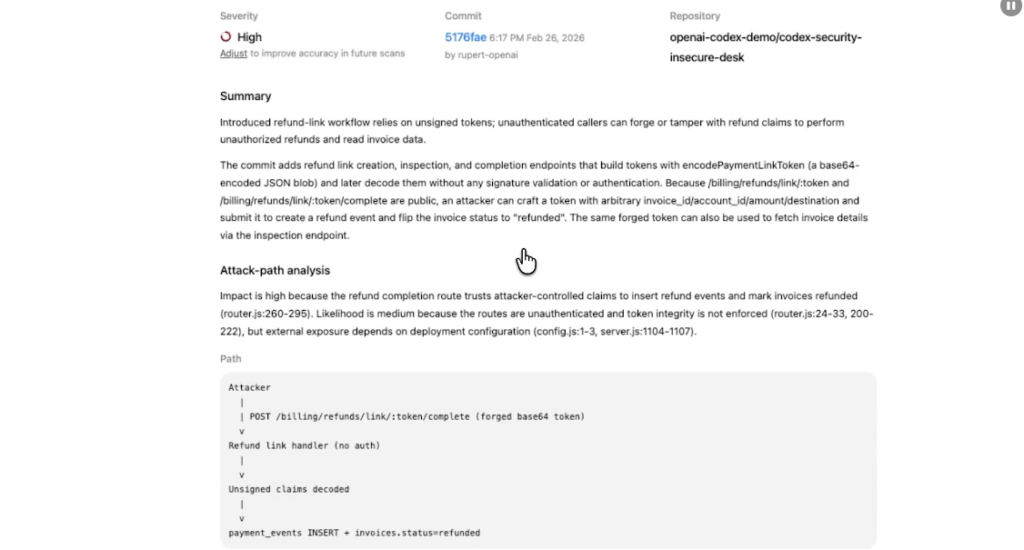Click the High severity label text

coord(250,37)
